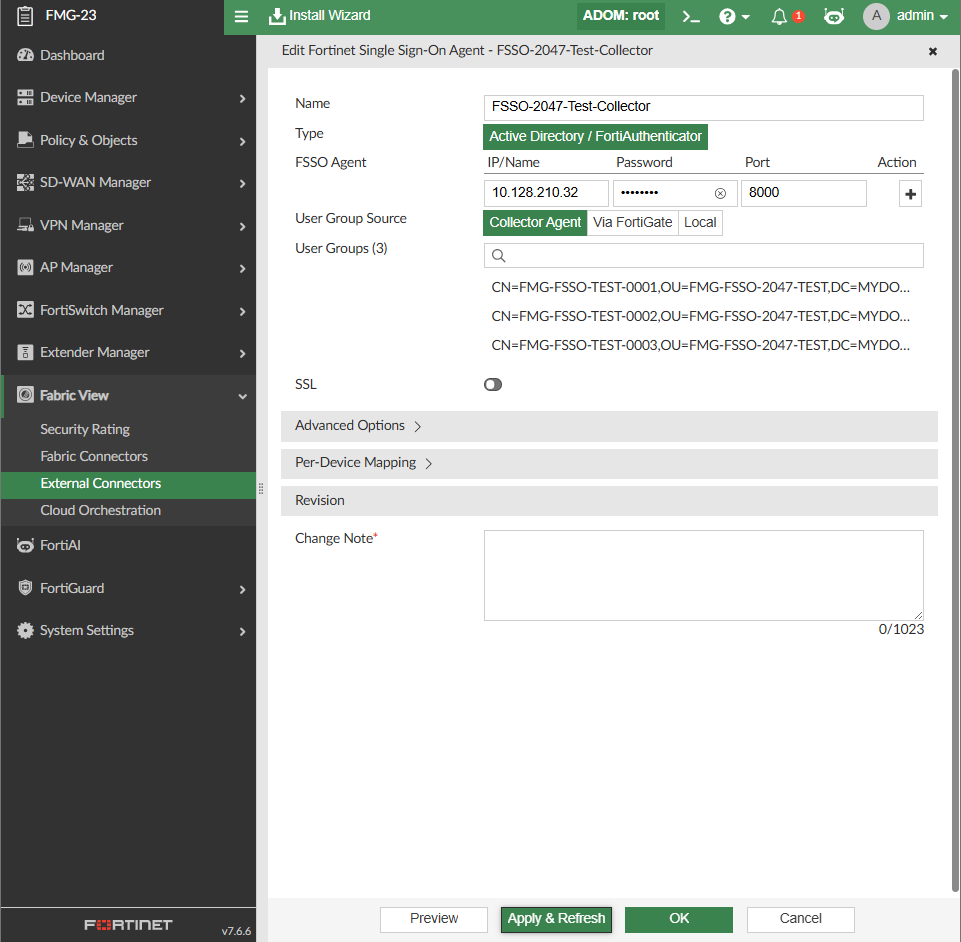Click the Apply & Refresh button

(x=556, y=919)
